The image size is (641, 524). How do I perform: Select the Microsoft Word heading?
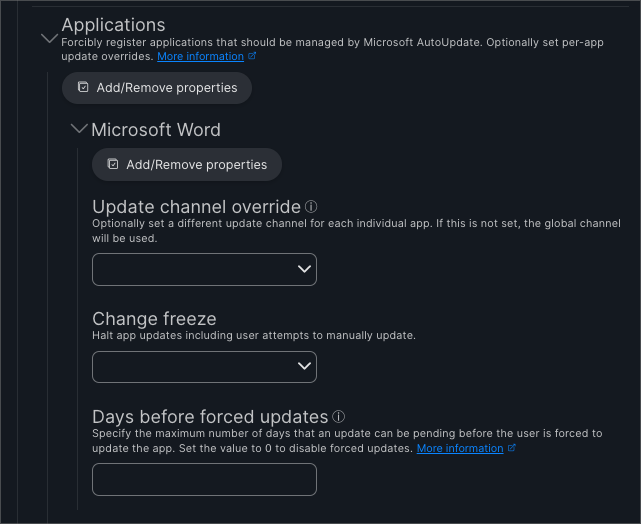(156, 130)
